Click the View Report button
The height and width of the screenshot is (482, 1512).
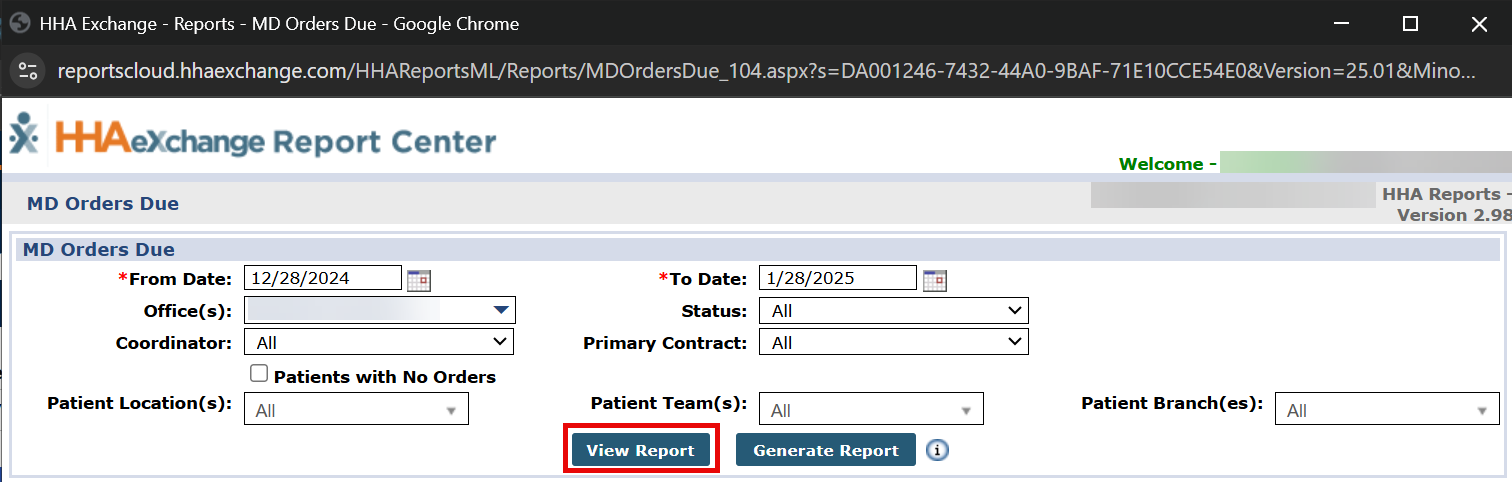tap(640, 451)
